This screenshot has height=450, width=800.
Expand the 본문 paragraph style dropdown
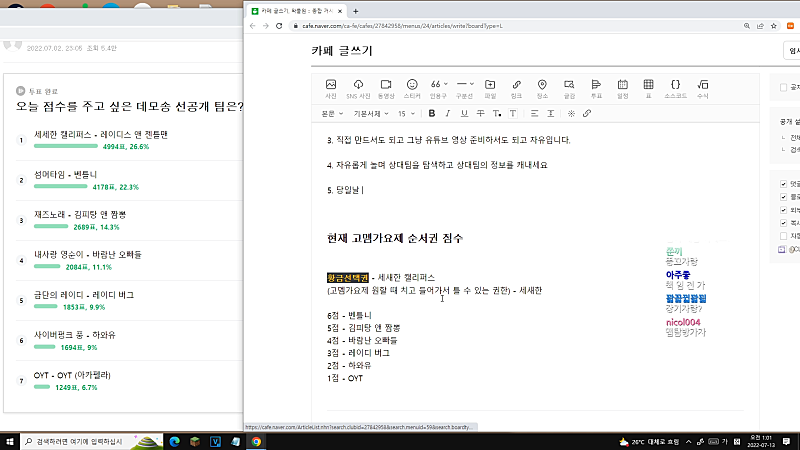pos(332,114)
